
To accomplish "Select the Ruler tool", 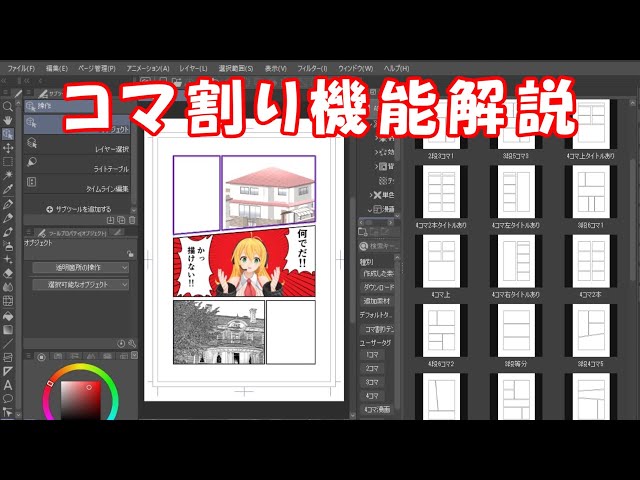I will (x=7, y=371).
